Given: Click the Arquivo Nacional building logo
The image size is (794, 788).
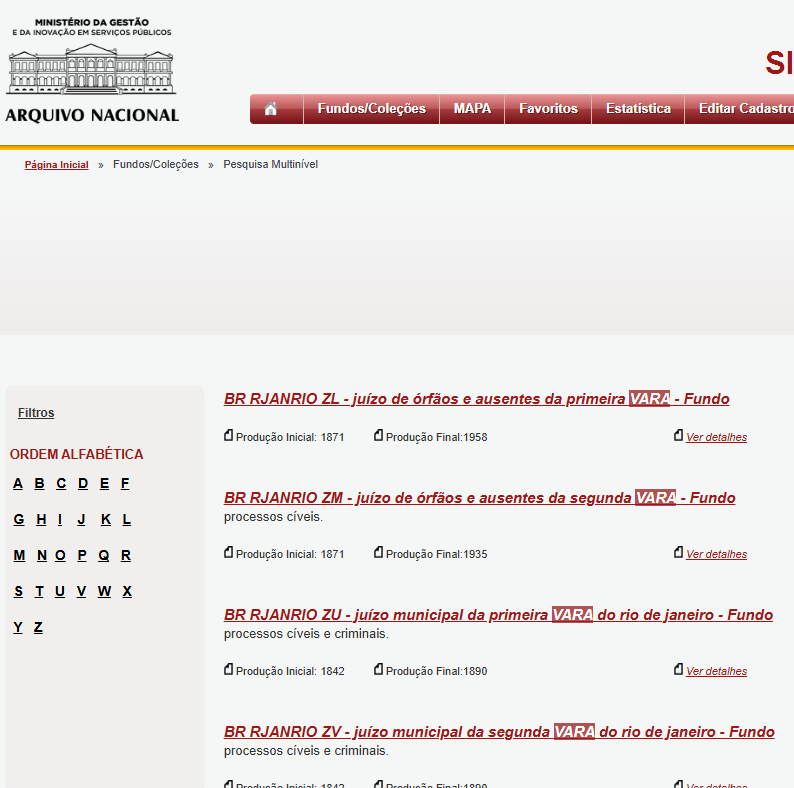Looking at the screenshot, I should tap(92, 70).
